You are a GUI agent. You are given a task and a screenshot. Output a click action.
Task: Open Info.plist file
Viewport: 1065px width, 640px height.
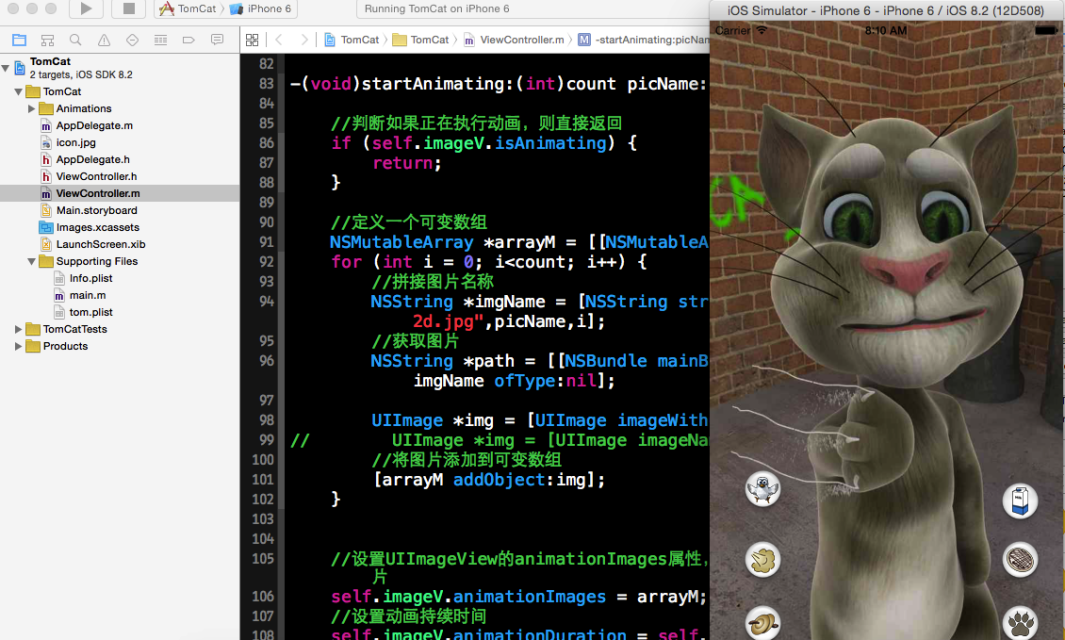pos(90,279)
